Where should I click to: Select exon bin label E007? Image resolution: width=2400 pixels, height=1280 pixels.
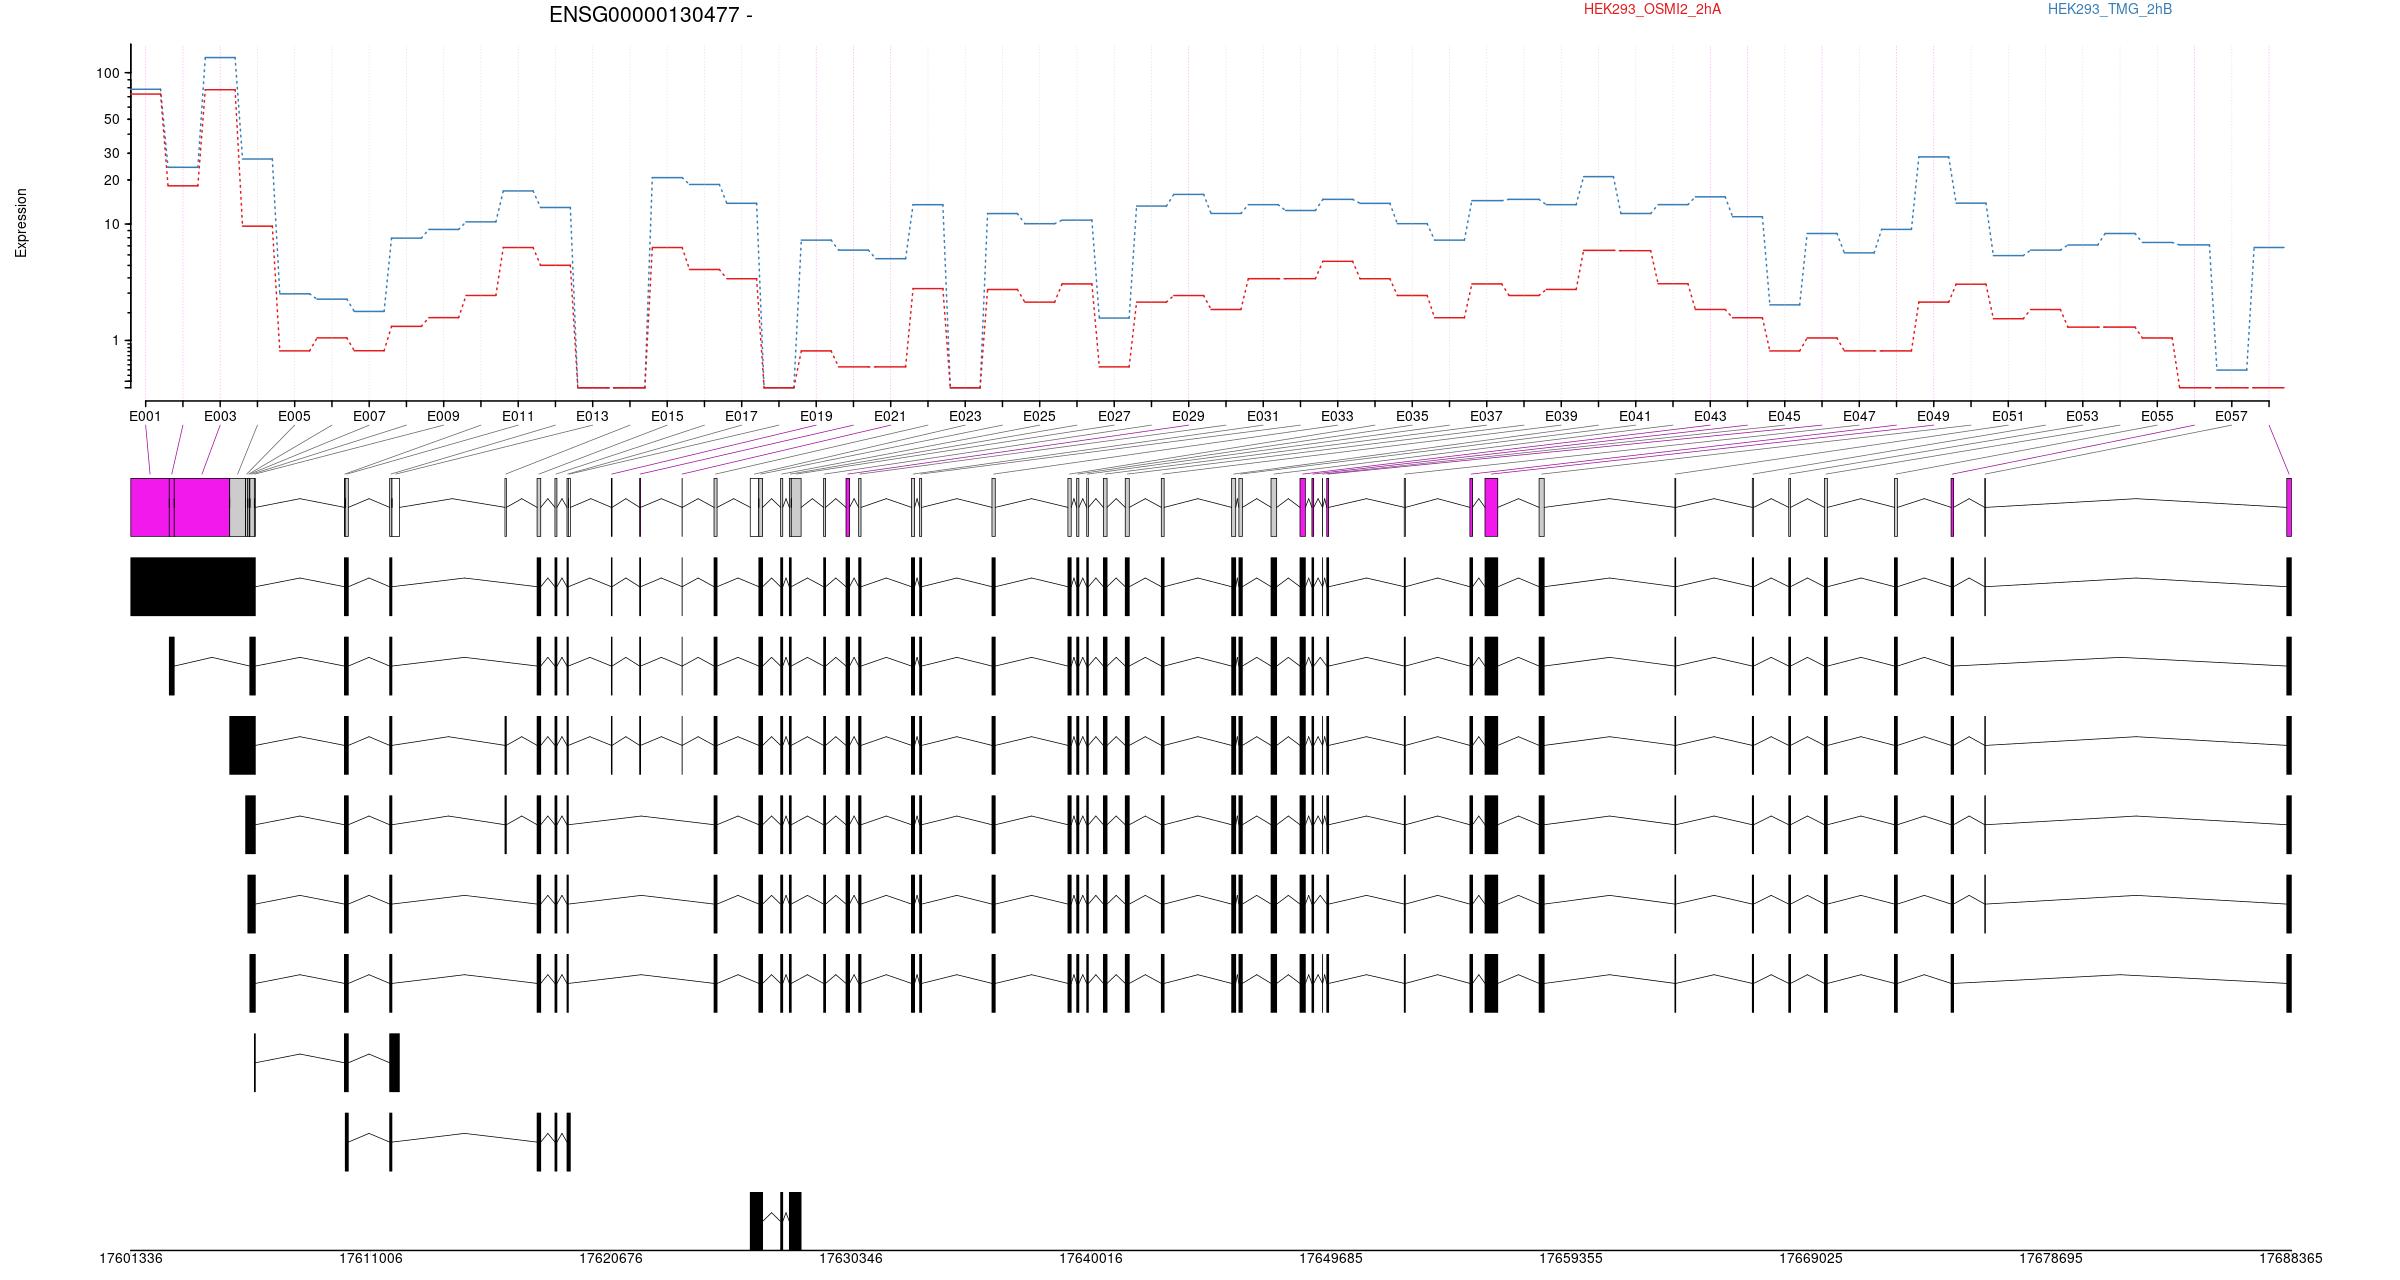(x=369, y=416)
